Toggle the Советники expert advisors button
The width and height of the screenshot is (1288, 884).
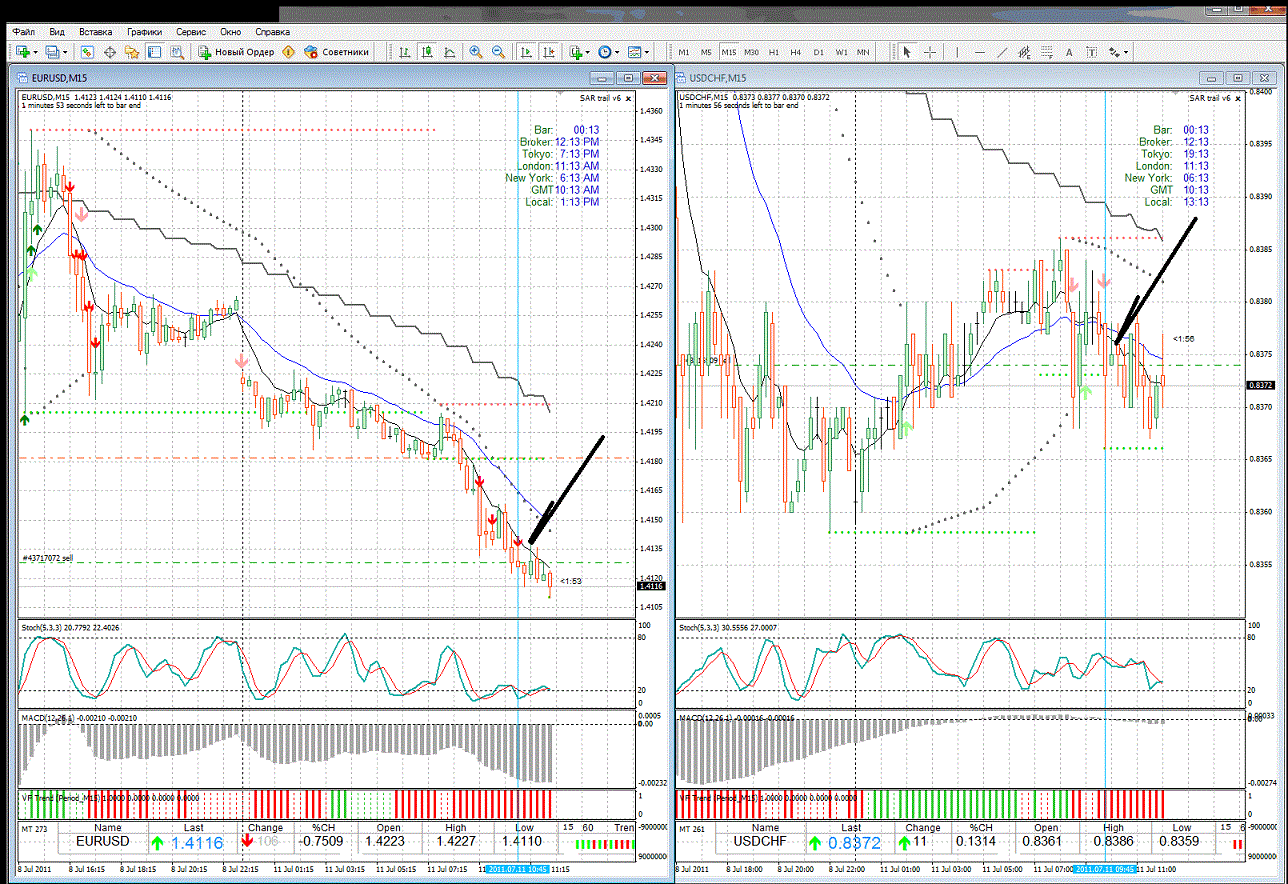(337, 51)
